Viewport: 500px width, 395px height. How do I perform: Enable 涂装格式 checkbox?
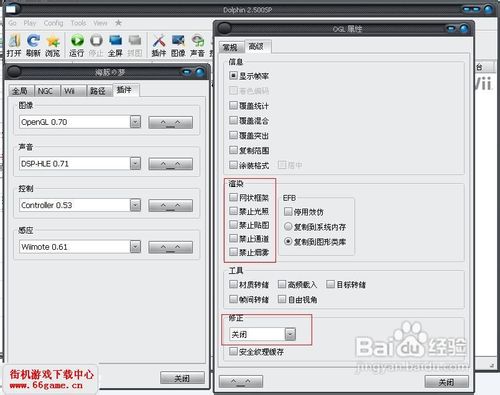(233, 165)
